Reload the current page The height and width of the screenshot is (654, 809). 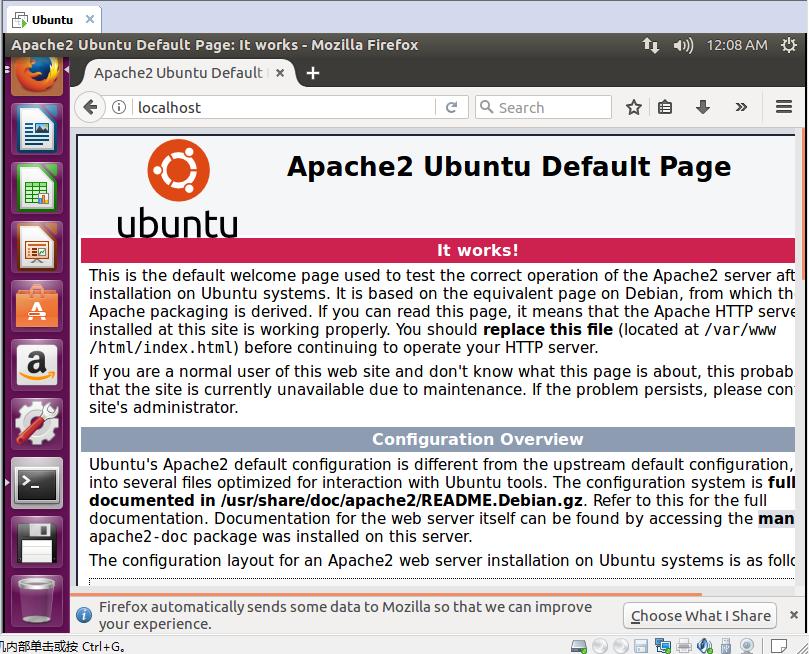coord(451,107)
